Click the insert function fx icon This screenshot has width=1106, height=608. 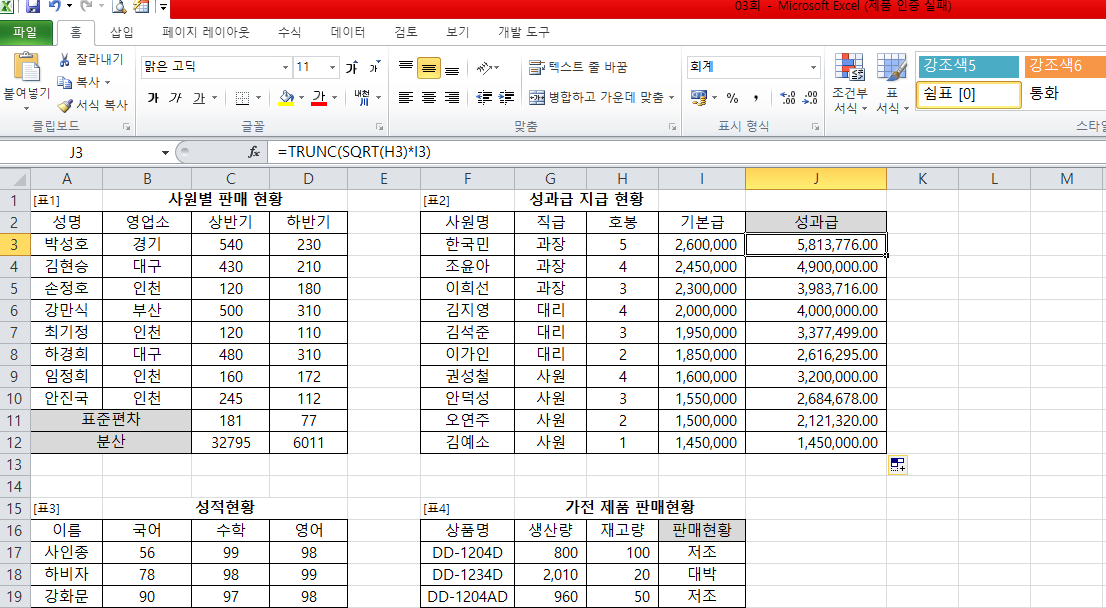254,152
